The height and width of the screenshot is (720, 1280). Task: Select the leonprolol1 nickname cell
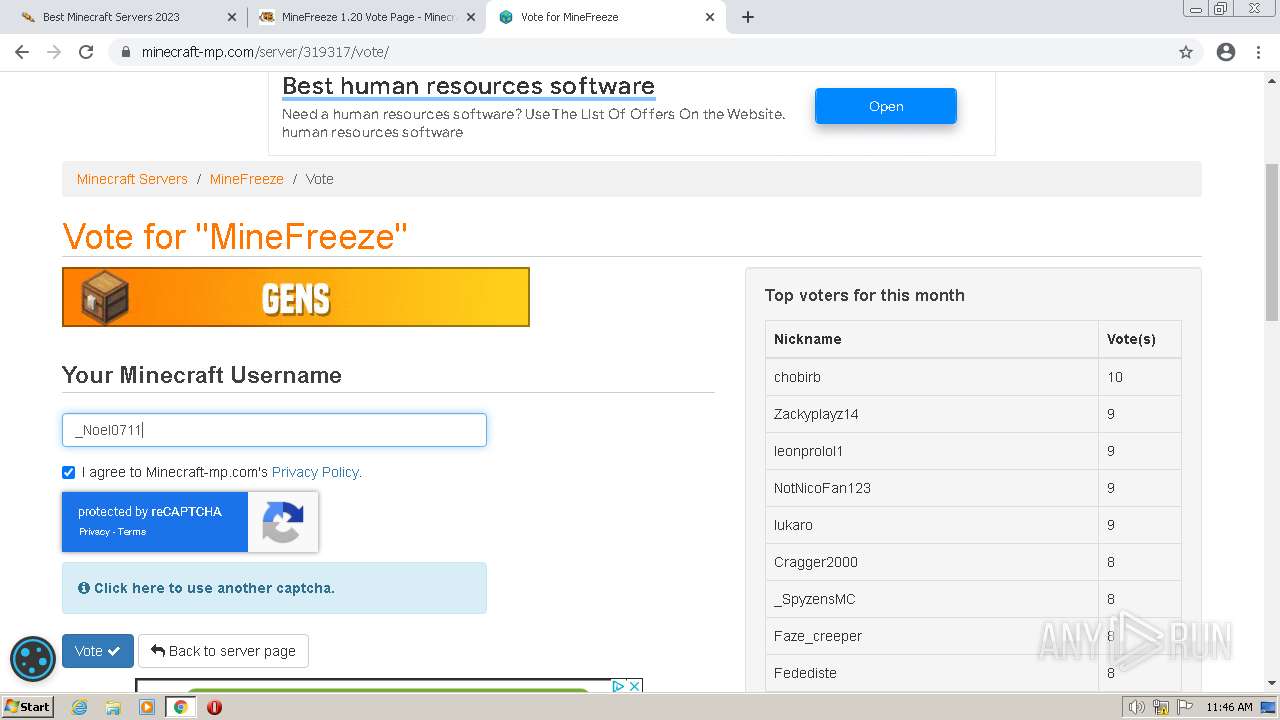pyautogui.click(x=932, y=451)
